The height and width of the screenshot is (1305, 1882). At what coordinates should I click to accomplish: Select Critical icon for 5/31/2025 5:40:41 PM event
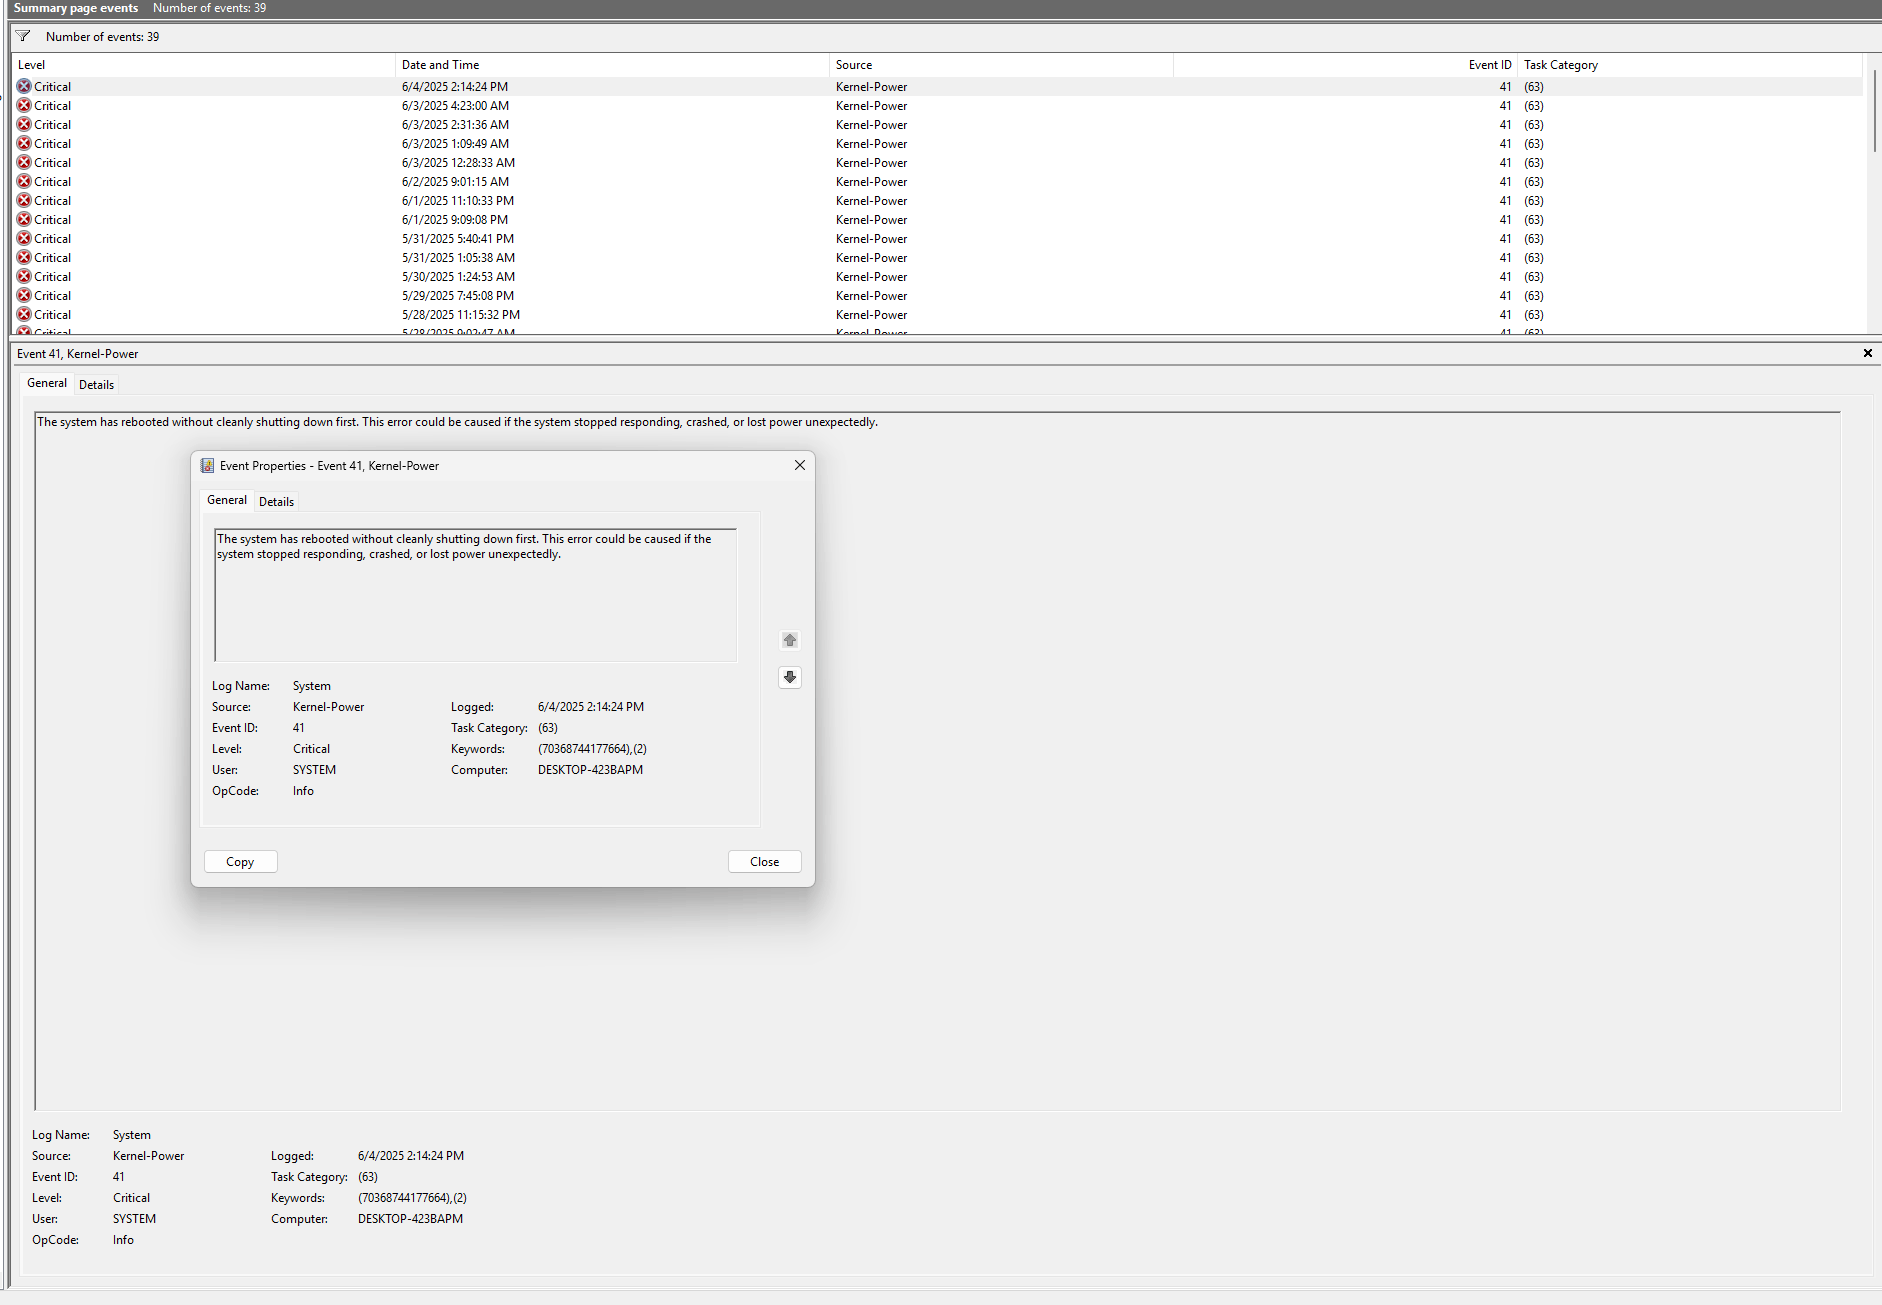(x=24, y=239)
